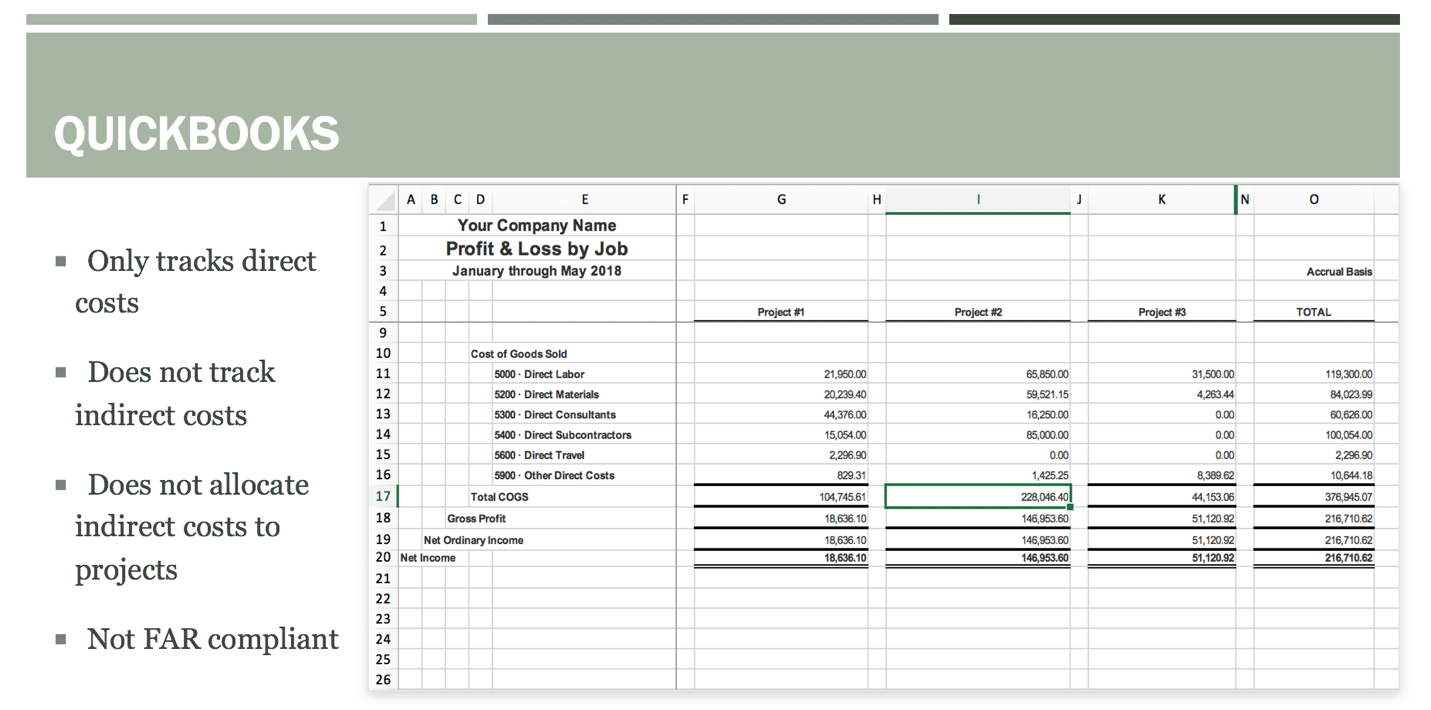This screenshot has width=1431, height=710.
Task: Click the 'Net Ordinary Income' label
Action: 474,540
